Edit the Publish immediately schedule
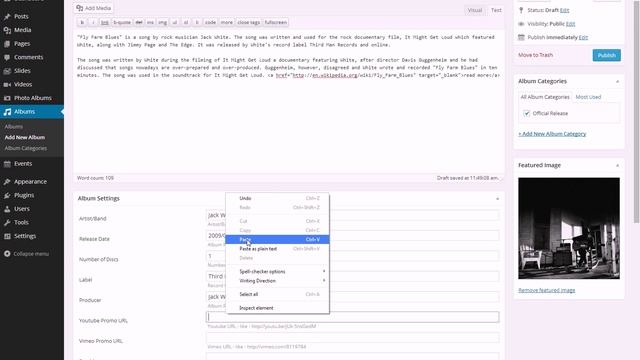The image size is (640, 360). click(x=584, y=38)
